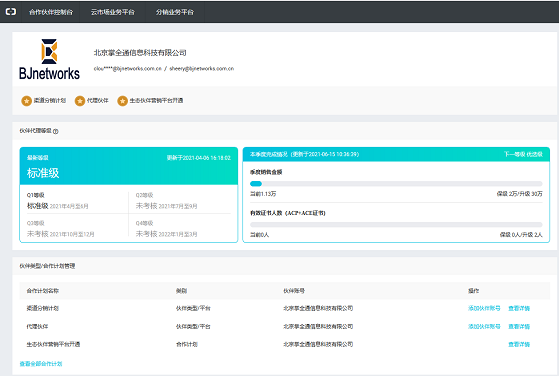
Task: Click the BJnetworks company logo
Action: coord(49,59)
